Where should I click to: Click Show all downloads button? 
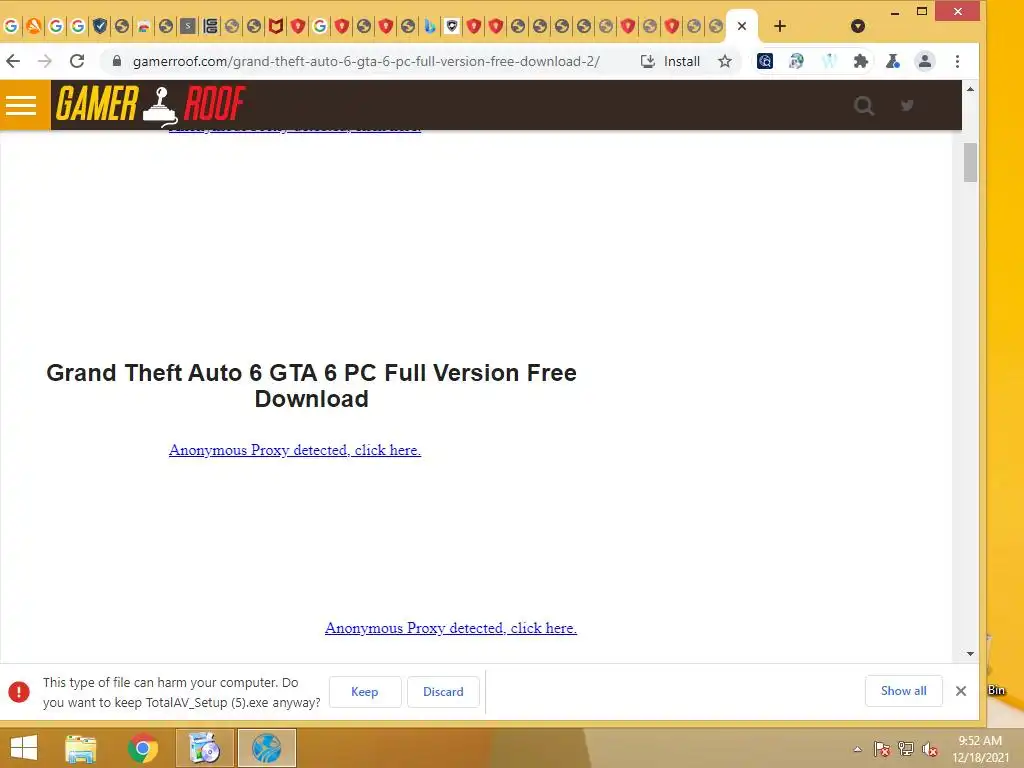(903, 691)
